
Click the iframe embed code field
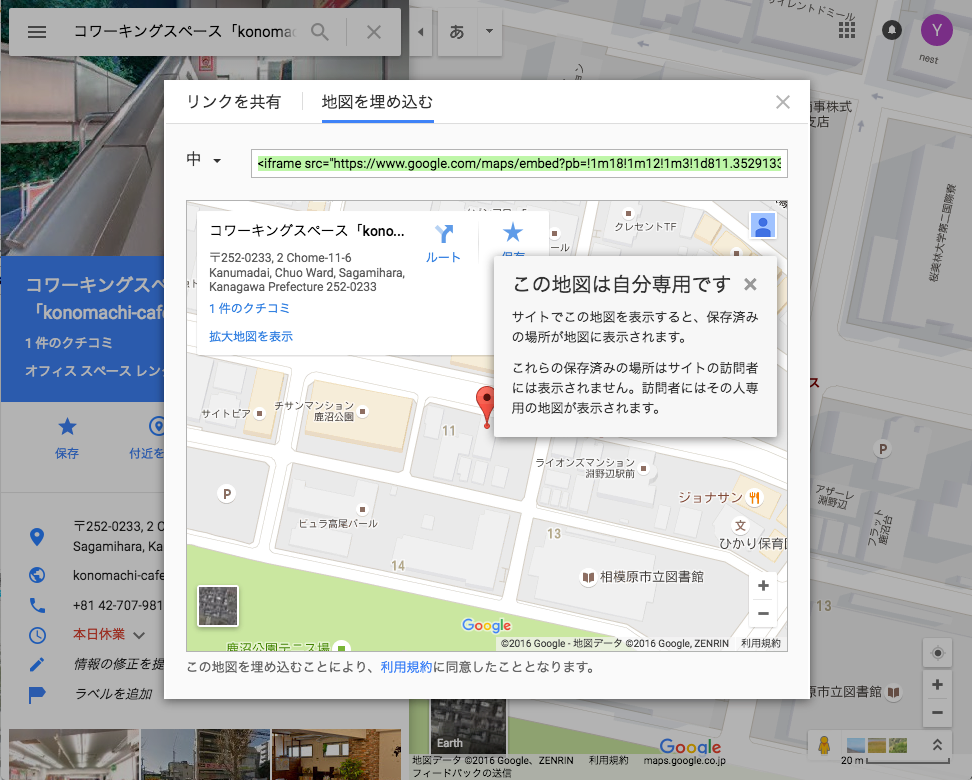[519, 164]
